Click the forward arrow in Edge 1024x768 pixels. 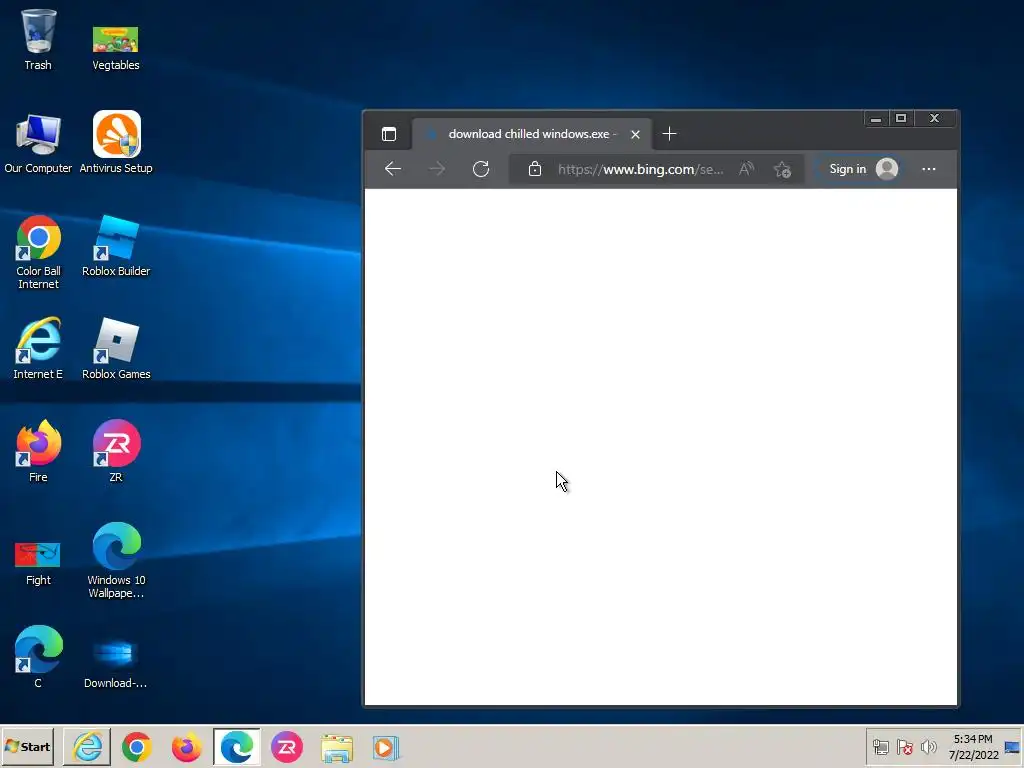click(x=437, y=169)
